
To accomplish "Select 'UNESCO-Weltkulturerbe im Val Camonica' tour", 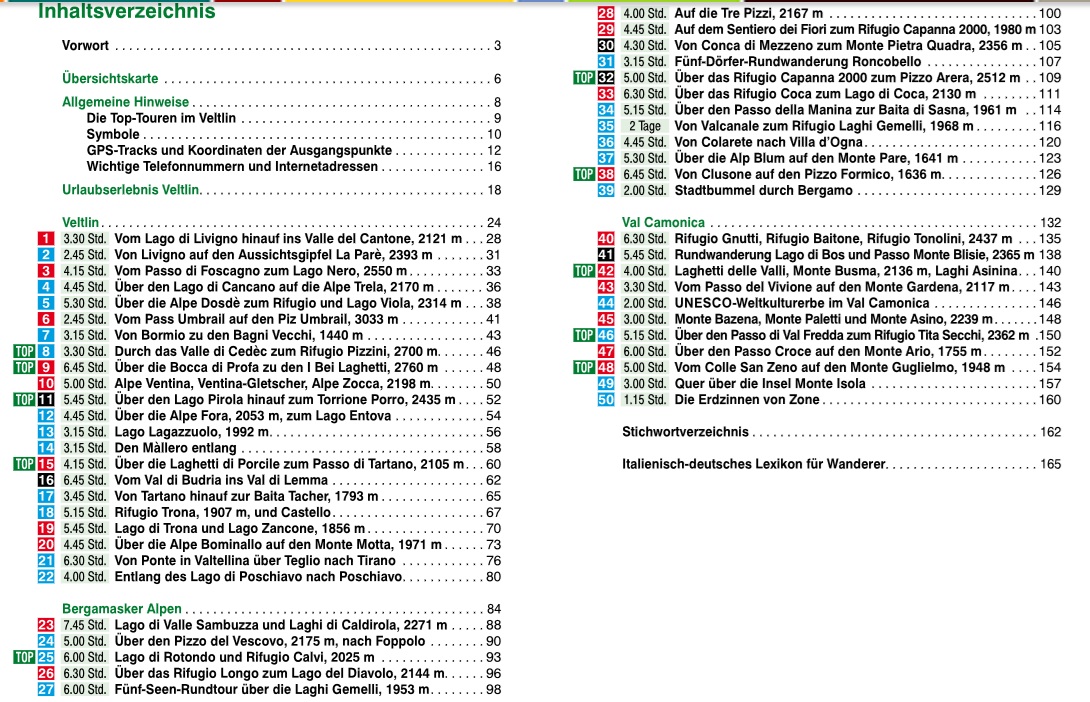I will [802, 303].
